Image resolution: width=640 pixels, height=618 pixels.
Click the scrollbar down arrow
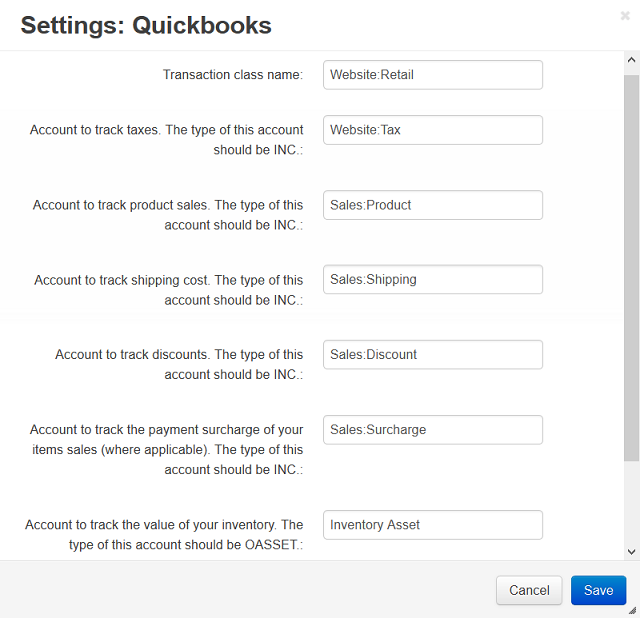click(631, 552)
